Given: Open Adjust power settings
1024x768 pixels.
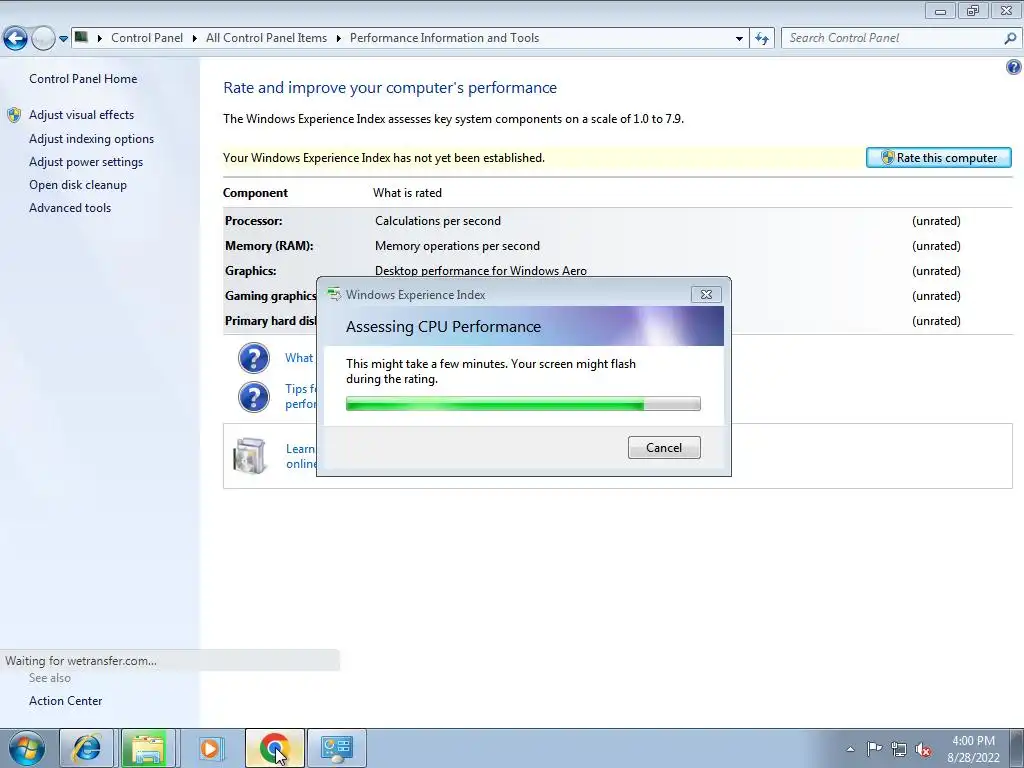Looking at the screenshot, I should 86,162.
